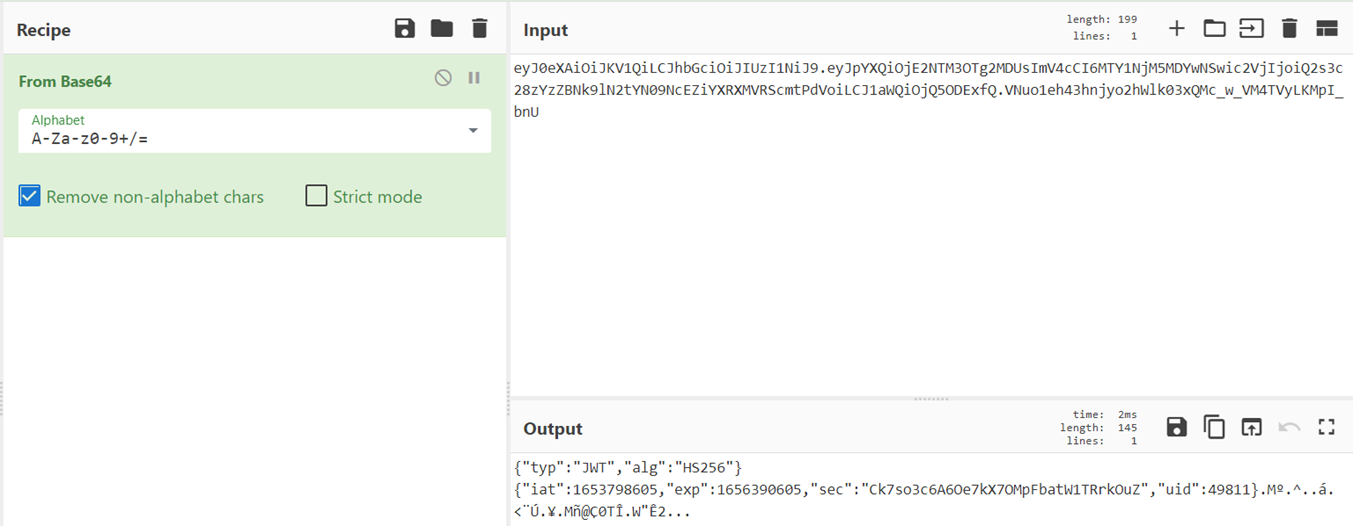Copy raw output to clipboard
This screenshot has height=526, width=1353.
pos(1214,427)
